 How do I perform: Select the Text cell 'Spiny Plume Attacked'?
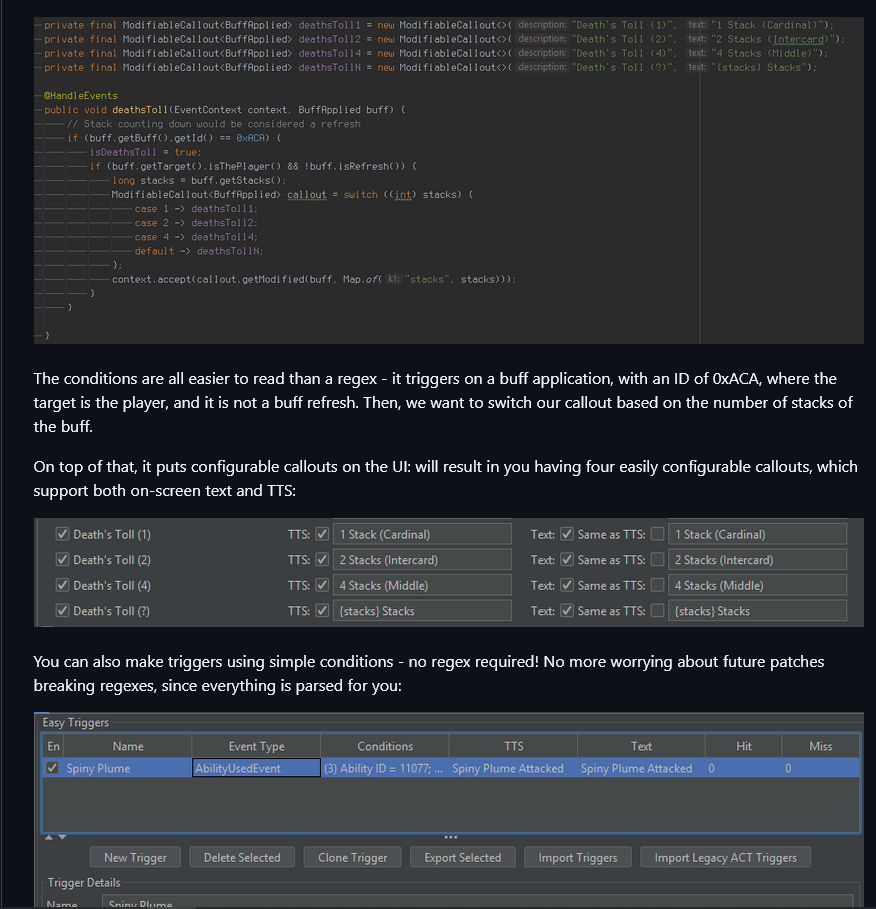(x=641, y=768)
